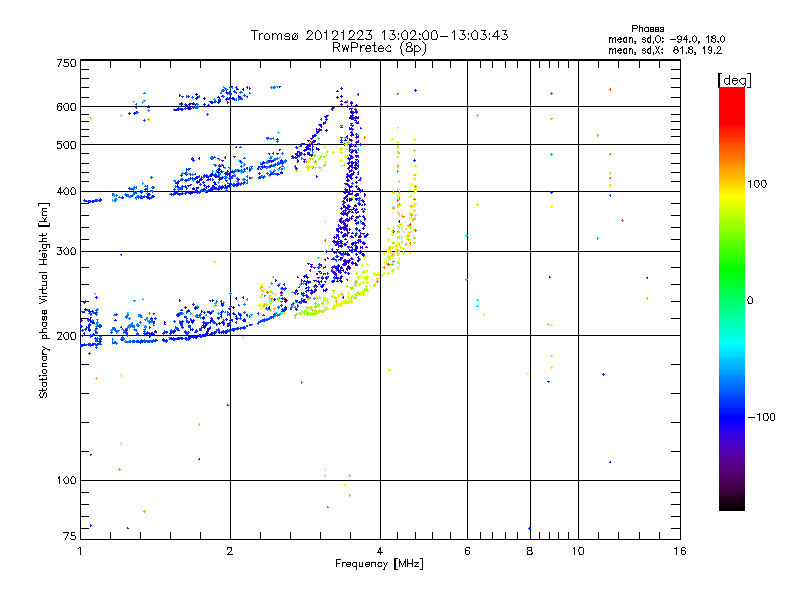Image resolution: width=800 pixels, height=600 pixels.
Task: Click the '[deg]' colorbar unit label
Action: pyautogui.click(x=734, y=80)
